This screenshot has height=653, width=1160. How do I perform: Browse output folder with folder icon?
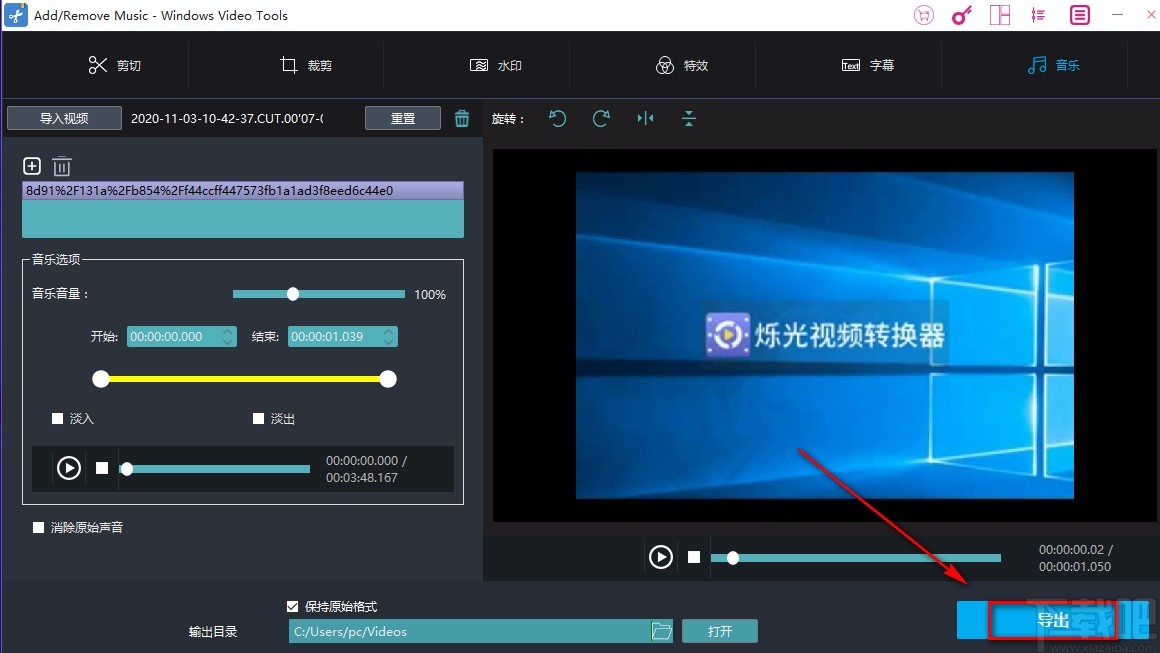pos(662,631)
